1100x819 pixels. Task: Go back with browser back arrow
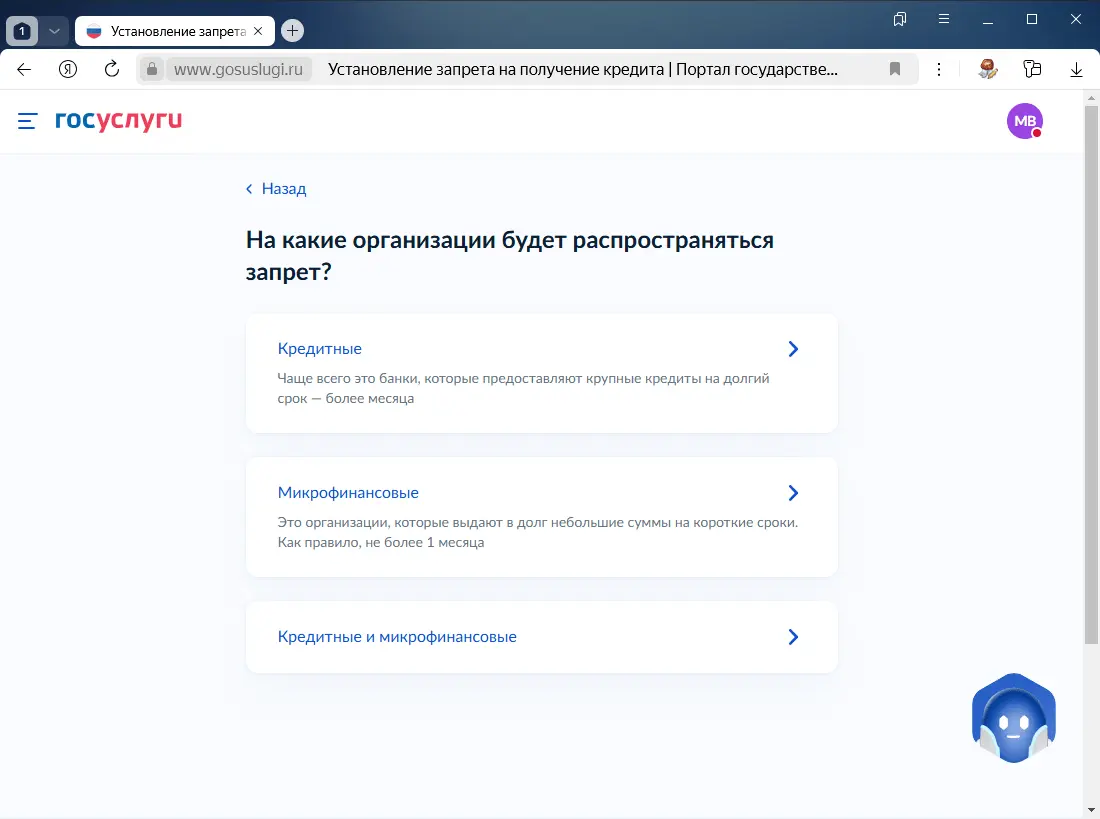[24, 69]
